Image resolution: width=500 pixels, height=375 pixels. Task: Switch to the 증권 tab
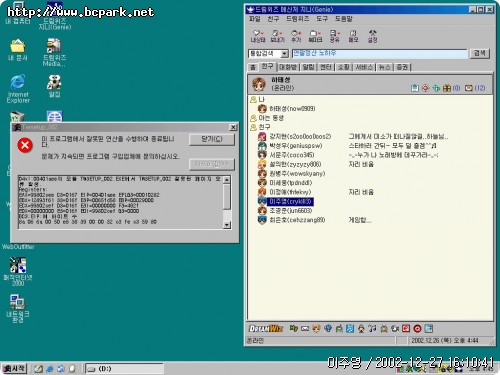403,67
